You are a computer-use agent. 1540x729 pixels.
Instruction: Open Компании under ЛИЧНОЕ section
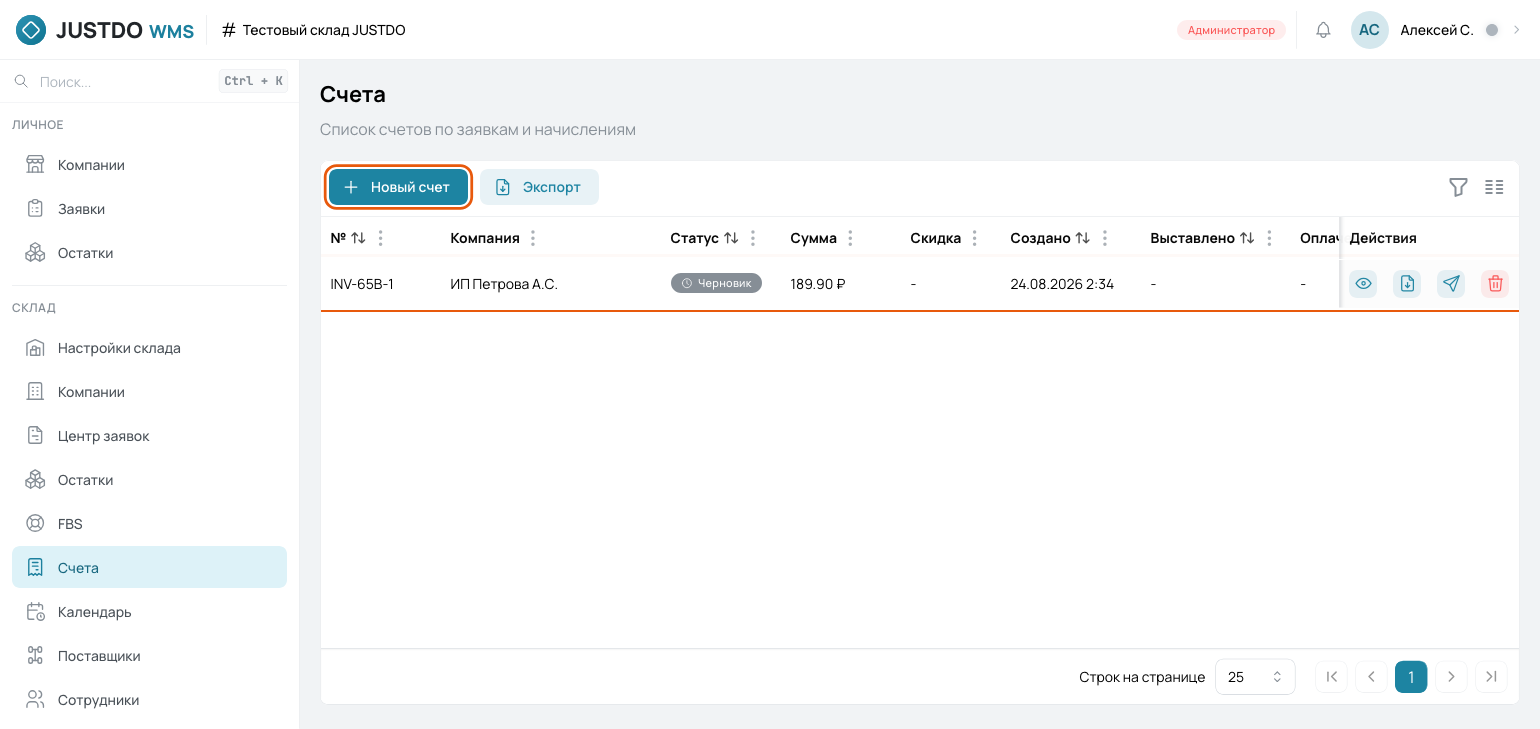click(x=149, y=165)
